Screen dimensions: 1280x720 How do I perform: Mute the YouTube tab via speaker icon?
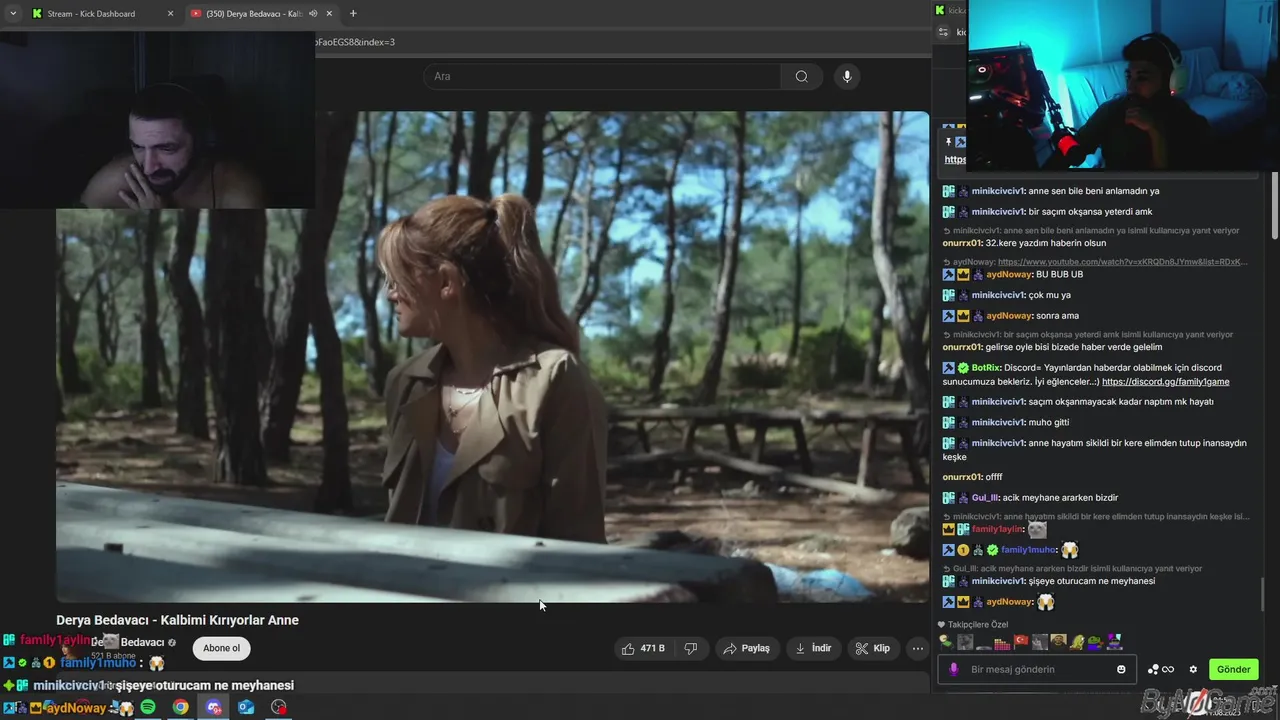[x=313, y=14]
